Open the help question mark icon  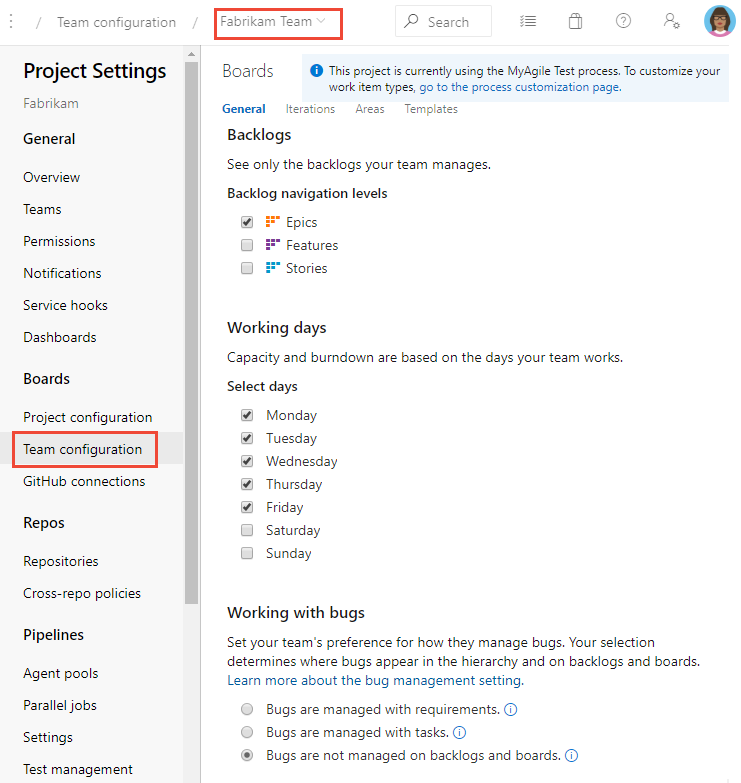coord(623,21)
